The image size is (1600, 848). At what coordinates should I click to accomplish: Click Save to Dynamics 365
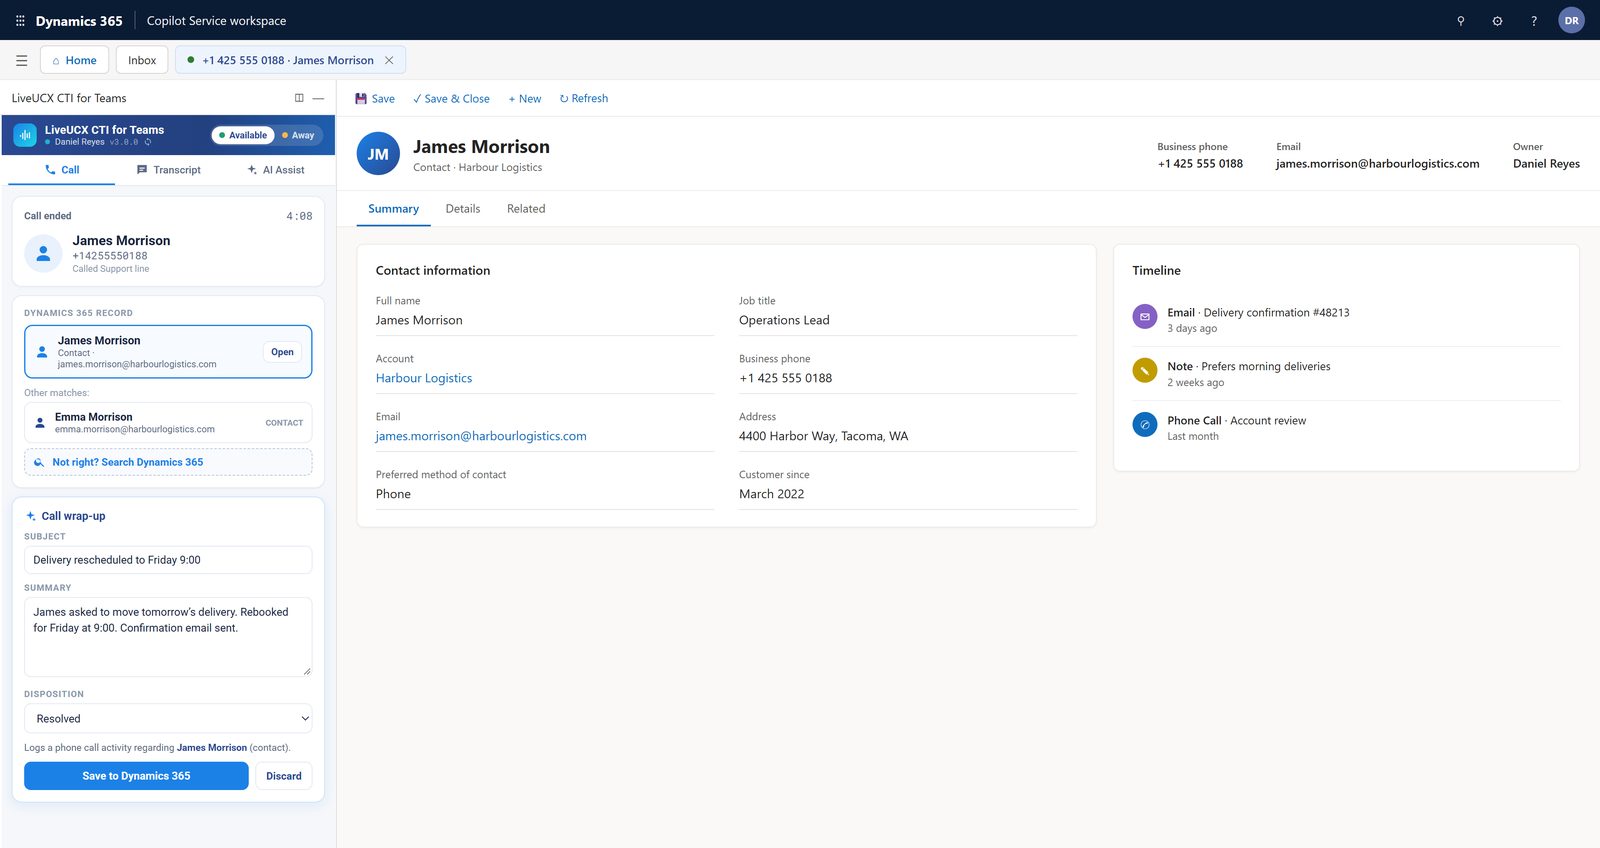click(136, 776)
